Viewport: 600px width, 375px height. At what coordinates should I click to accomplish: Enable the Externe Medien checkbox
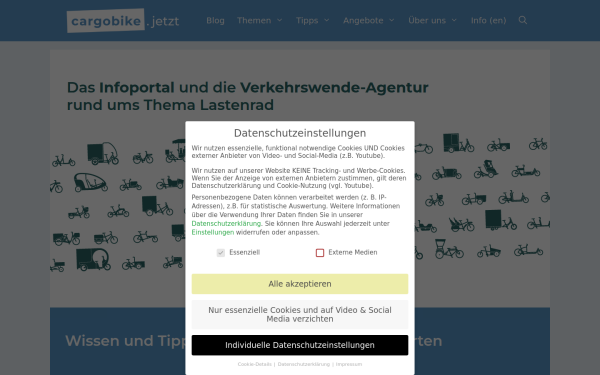(320, 253)
